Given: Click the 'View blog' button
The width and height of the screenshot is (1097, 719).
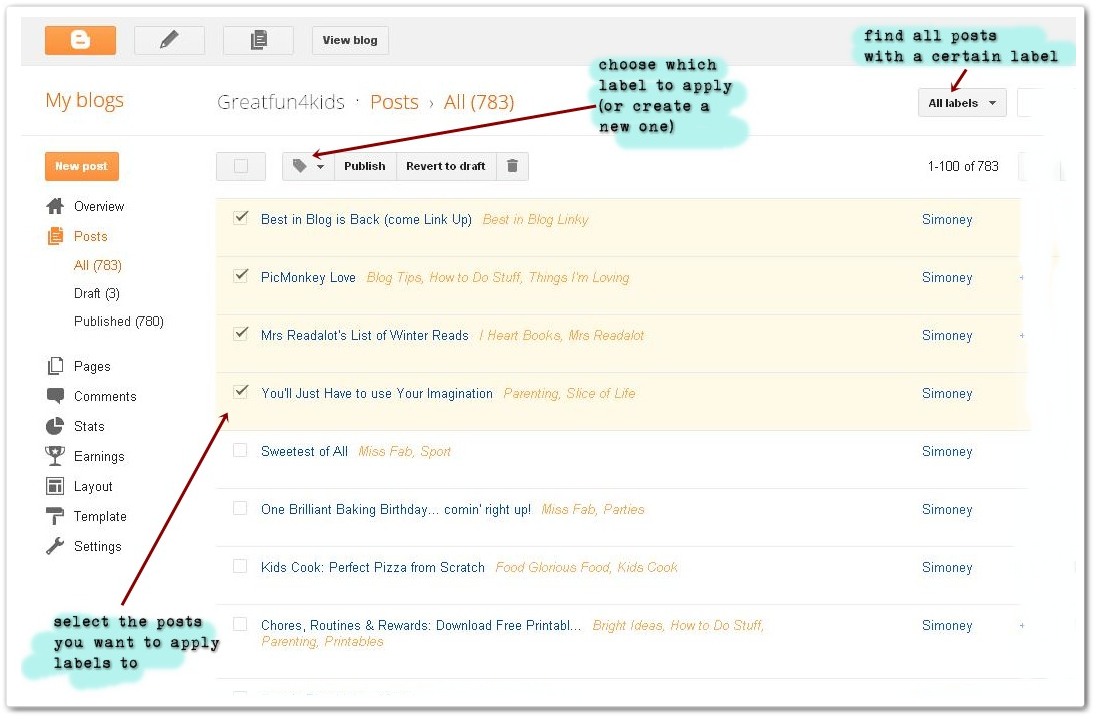Looking at the screenshot, I should [x=349, y=40].
